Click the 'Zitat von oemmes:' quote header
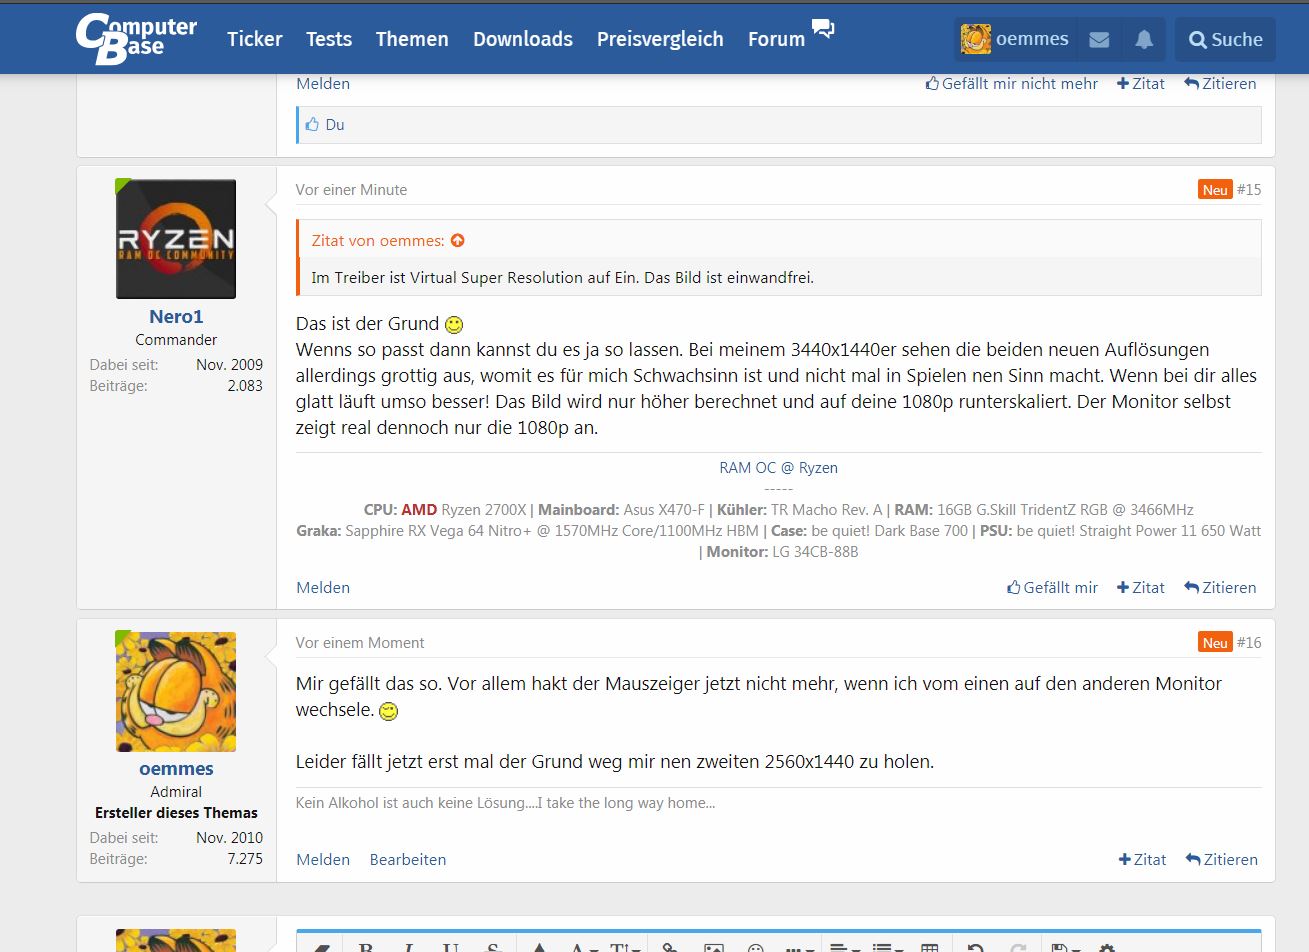Viewport: 1309px width, 952px height. point(378,240)
